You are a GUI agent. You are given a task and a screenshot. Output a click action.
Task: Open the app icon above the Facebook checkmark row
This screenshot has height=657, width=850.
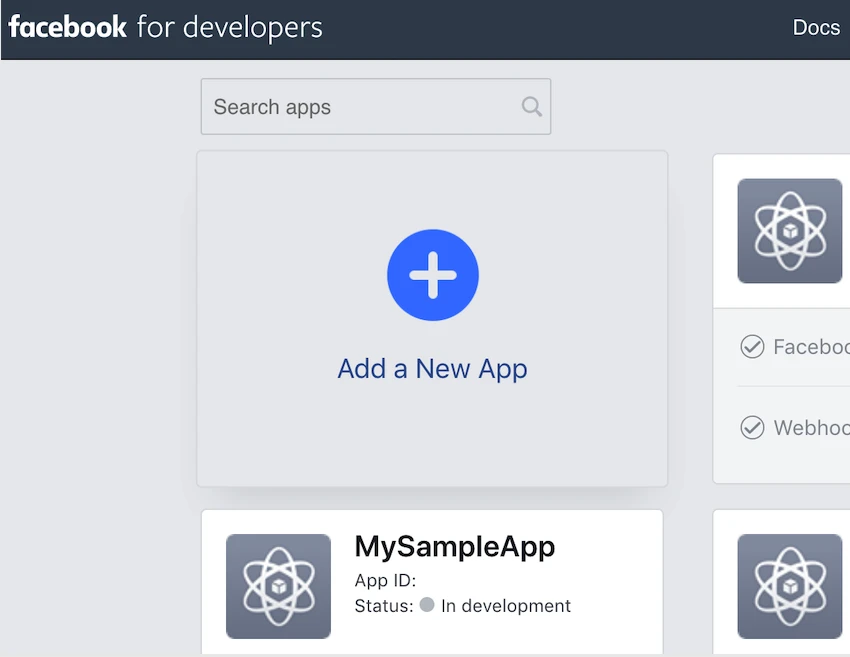point(790,231)
